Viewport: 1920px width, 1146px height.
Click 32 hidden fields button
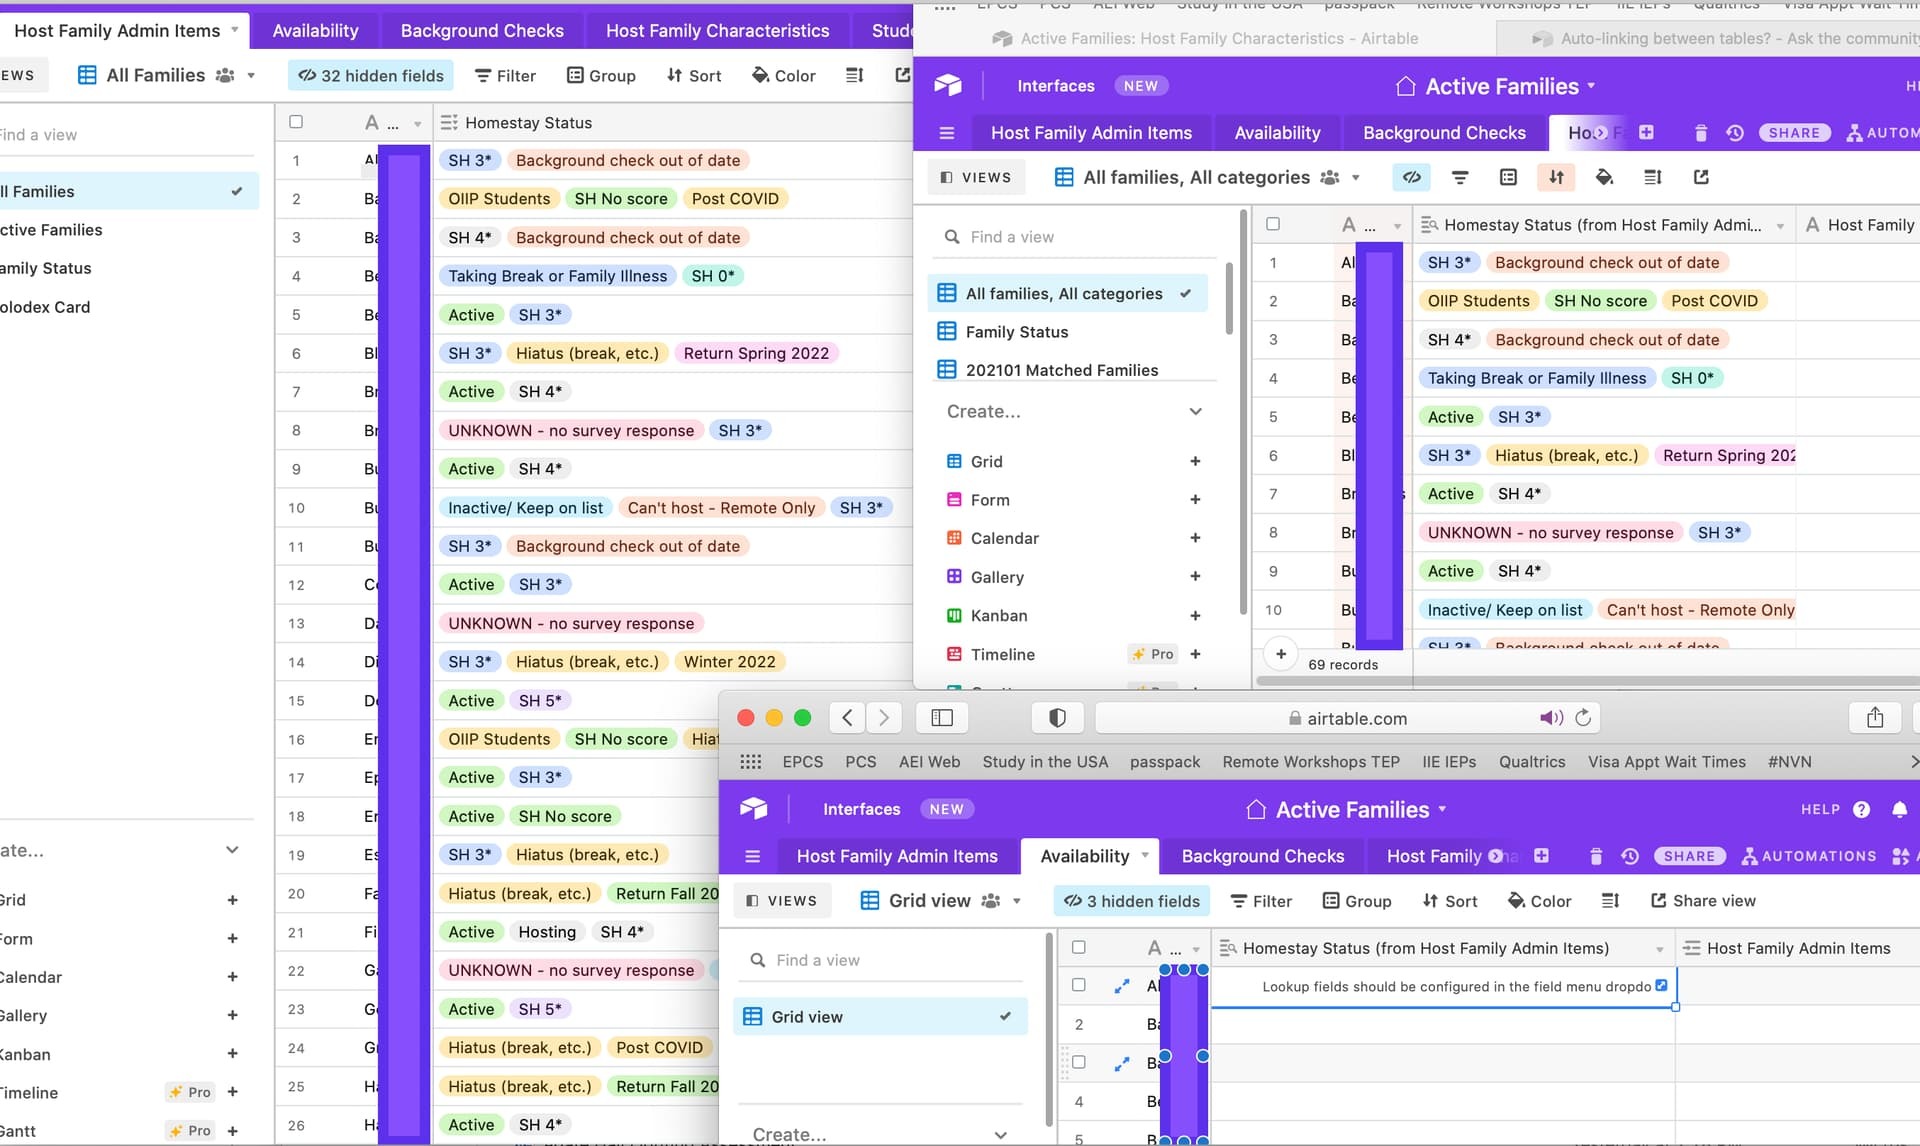371,76
